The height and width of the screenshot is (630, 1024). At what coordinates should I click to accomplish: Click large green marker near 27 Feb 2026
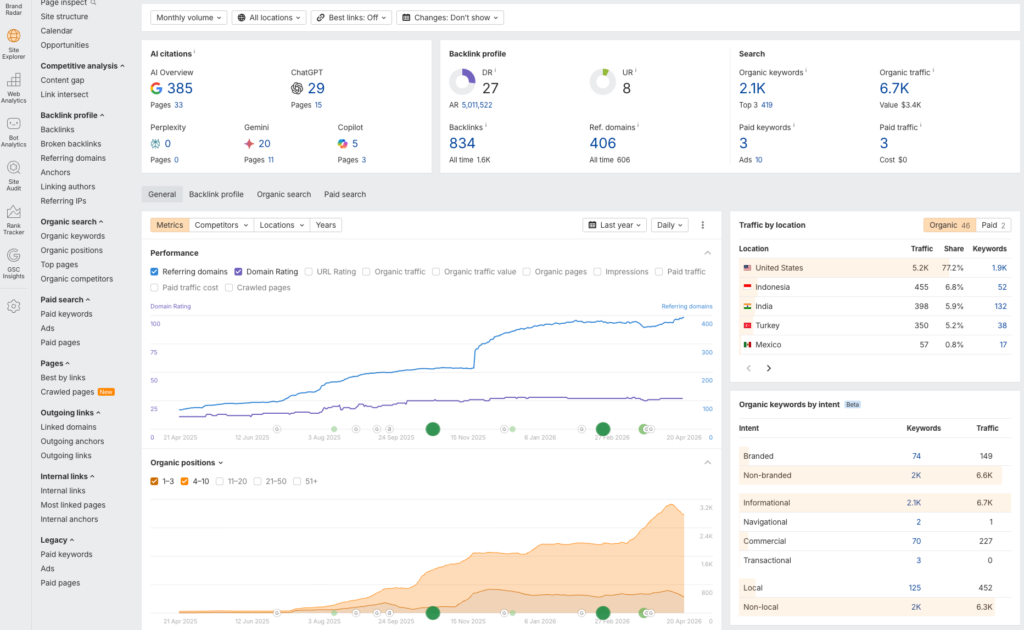click(x=603, y=429)
